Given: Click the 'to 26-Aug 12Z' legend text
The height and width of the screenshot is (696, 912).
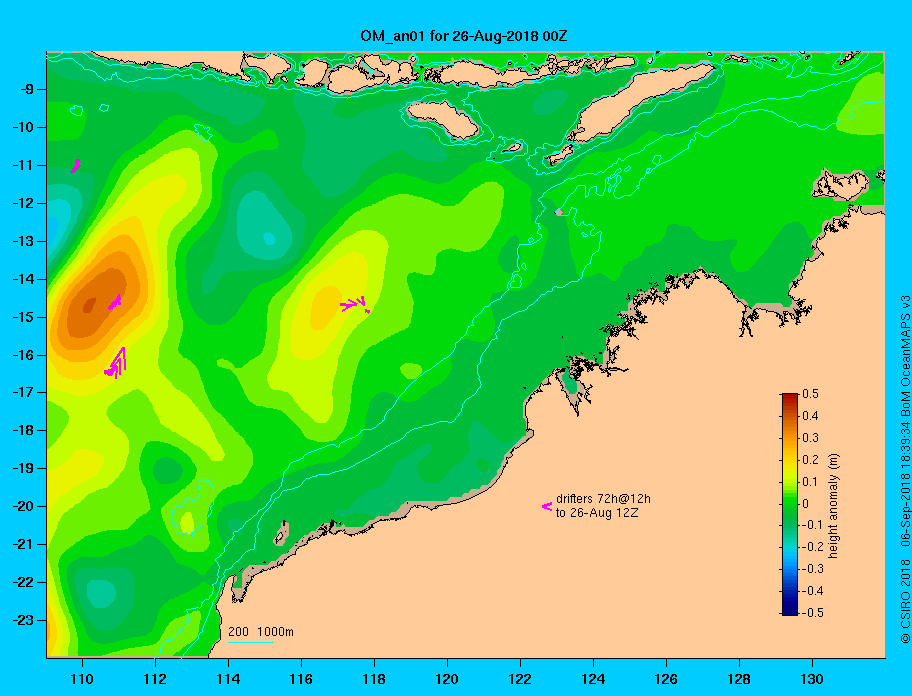Looking at the screenshot, I should (597, 513).
